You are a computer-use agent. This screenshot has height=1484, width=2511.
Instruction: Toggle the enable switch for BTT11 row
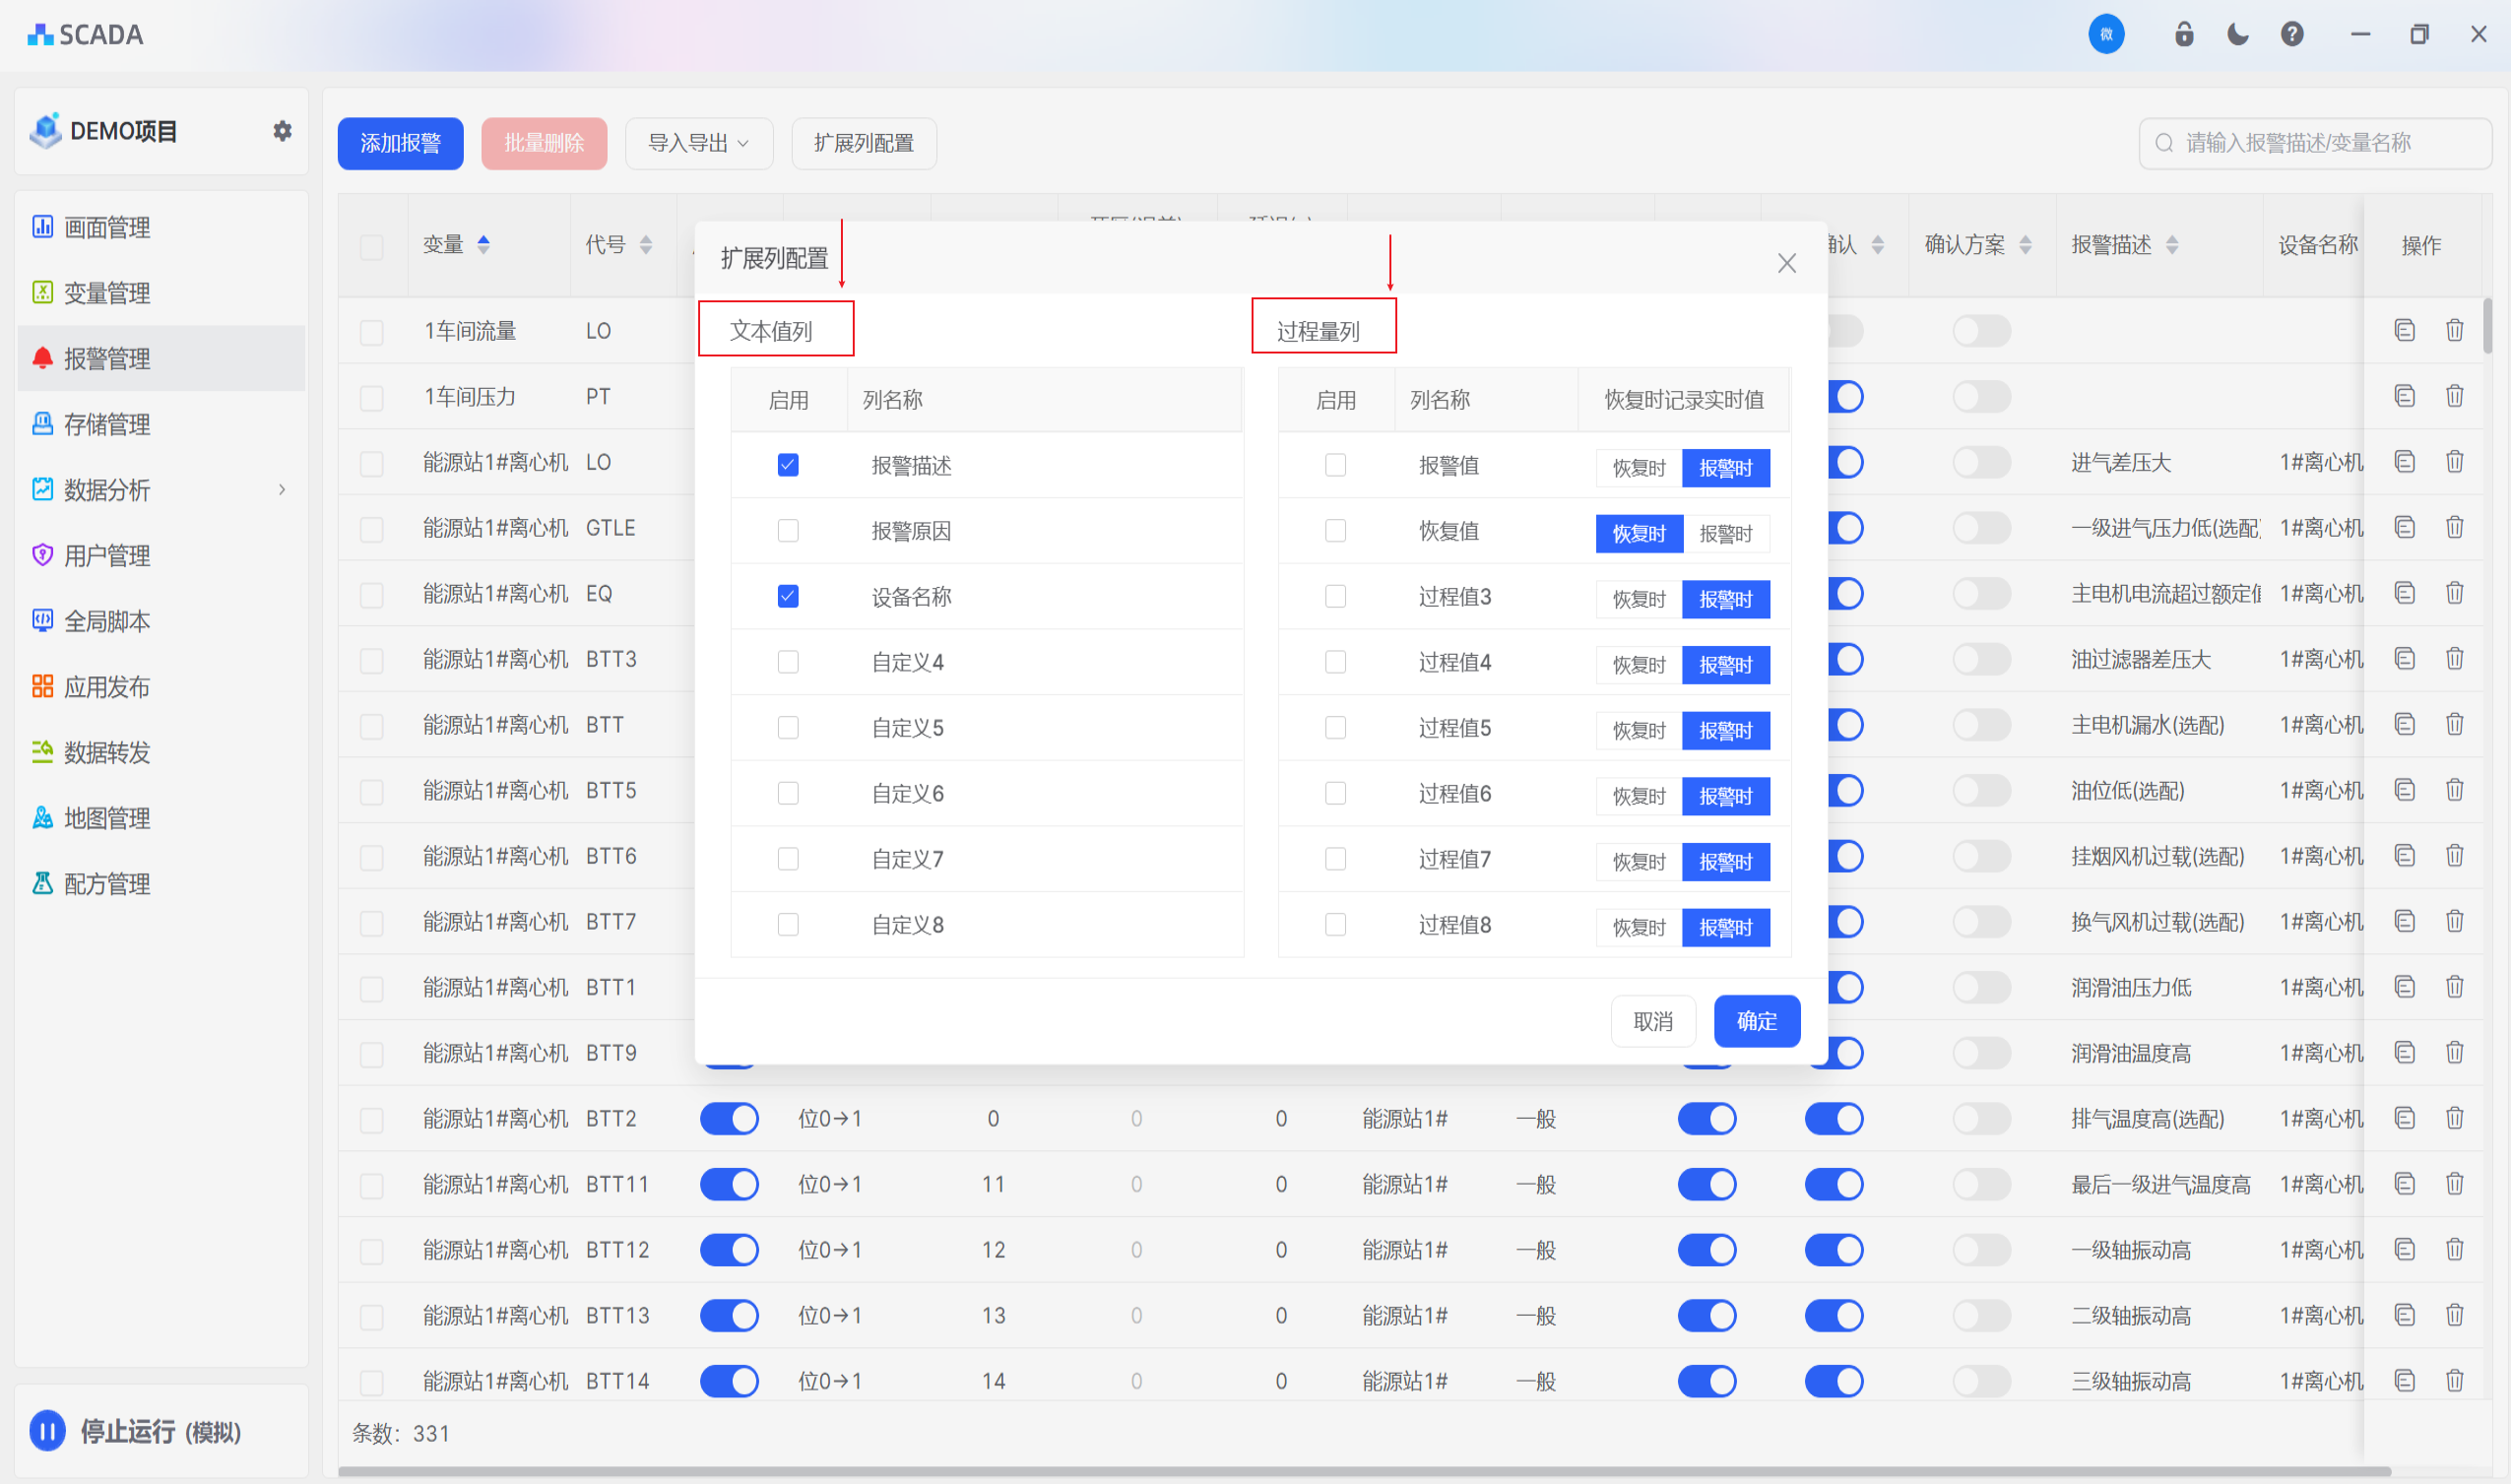click(x=729, y=1184)
